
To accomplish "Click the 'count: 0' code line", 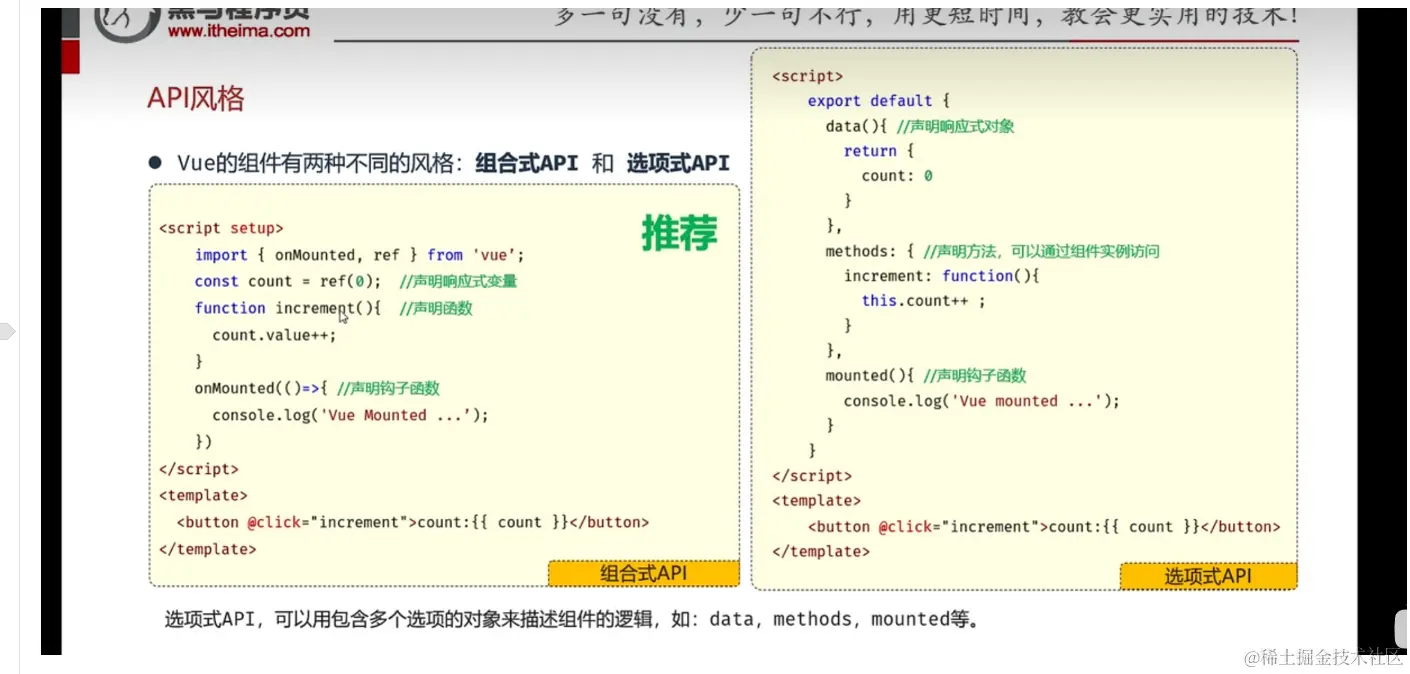I will 897,176.
